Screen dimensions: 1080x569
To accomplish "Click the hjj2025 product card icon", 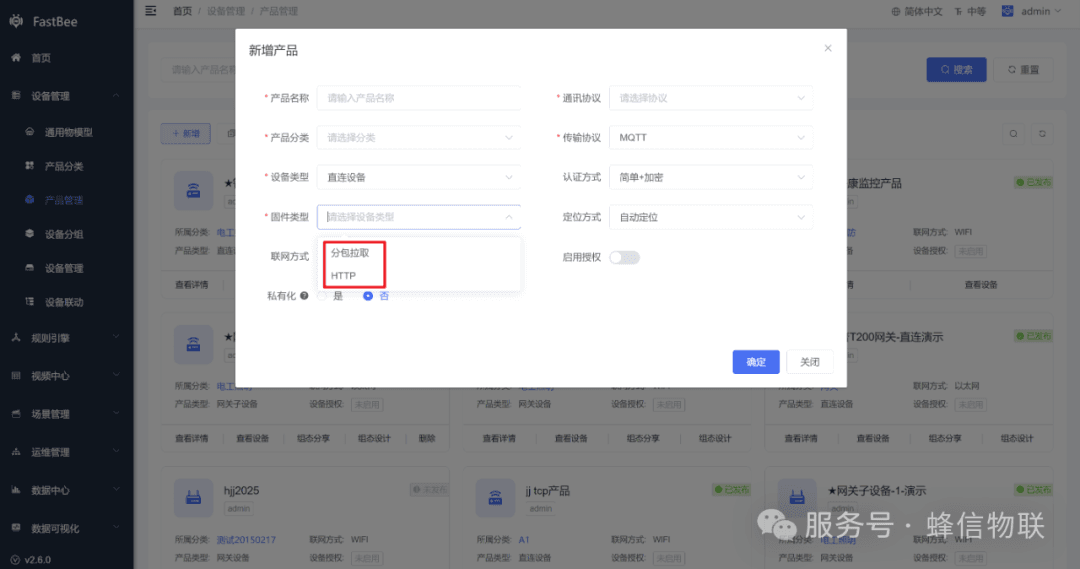I will click(x=194, y=497).
